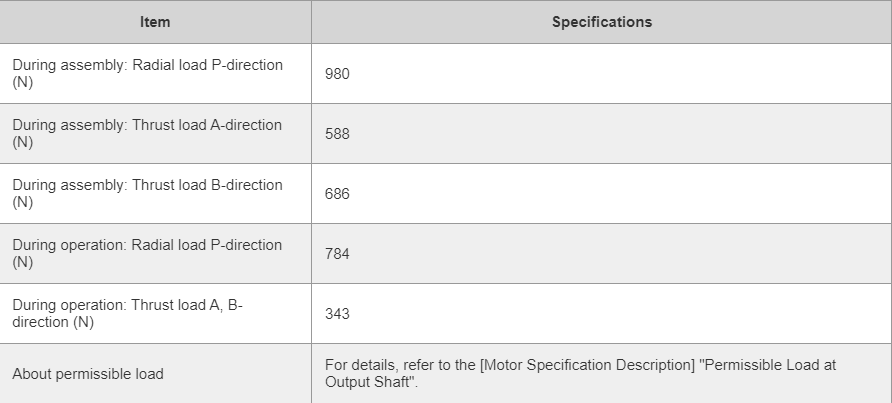Click the "(N)" unit under Radial load P-direction assembly
The image size is (892, 403).
(x=23, y=82)
